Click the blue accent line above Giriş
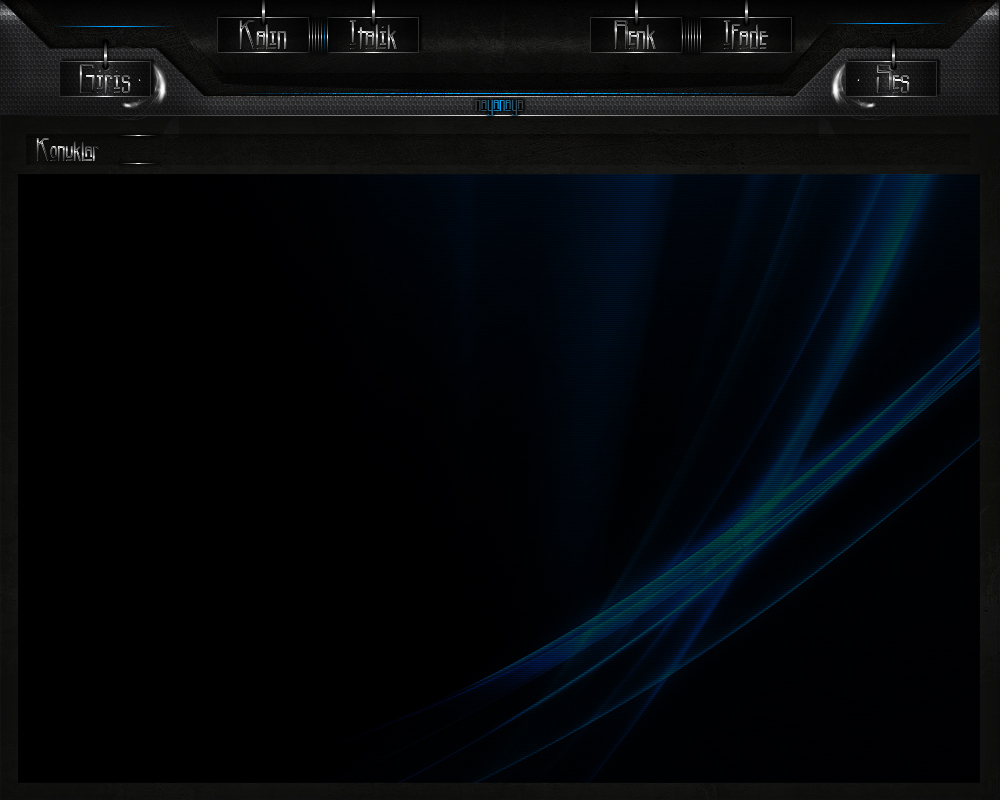Image resolution: width=1000 pixels, height=800 pixels. [x=115, y=27]
